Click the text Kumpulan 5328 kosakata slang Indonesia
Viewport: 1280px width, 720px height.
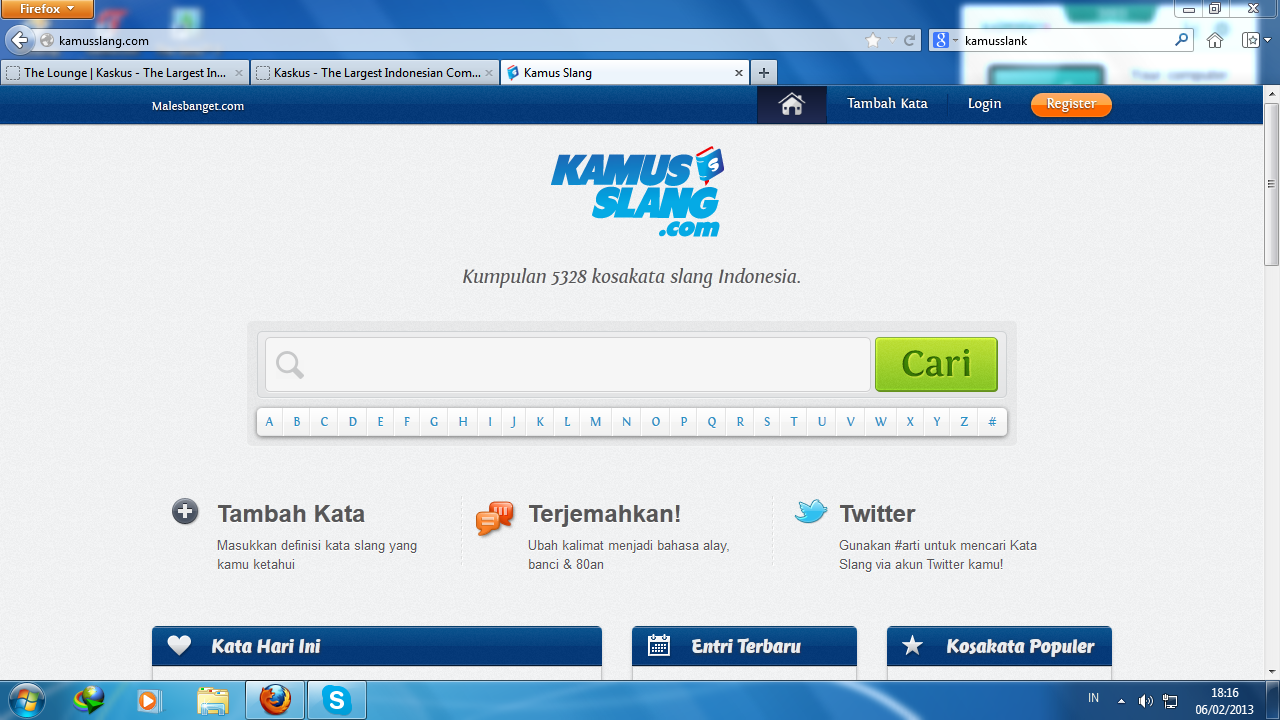(x=632, y=277)
